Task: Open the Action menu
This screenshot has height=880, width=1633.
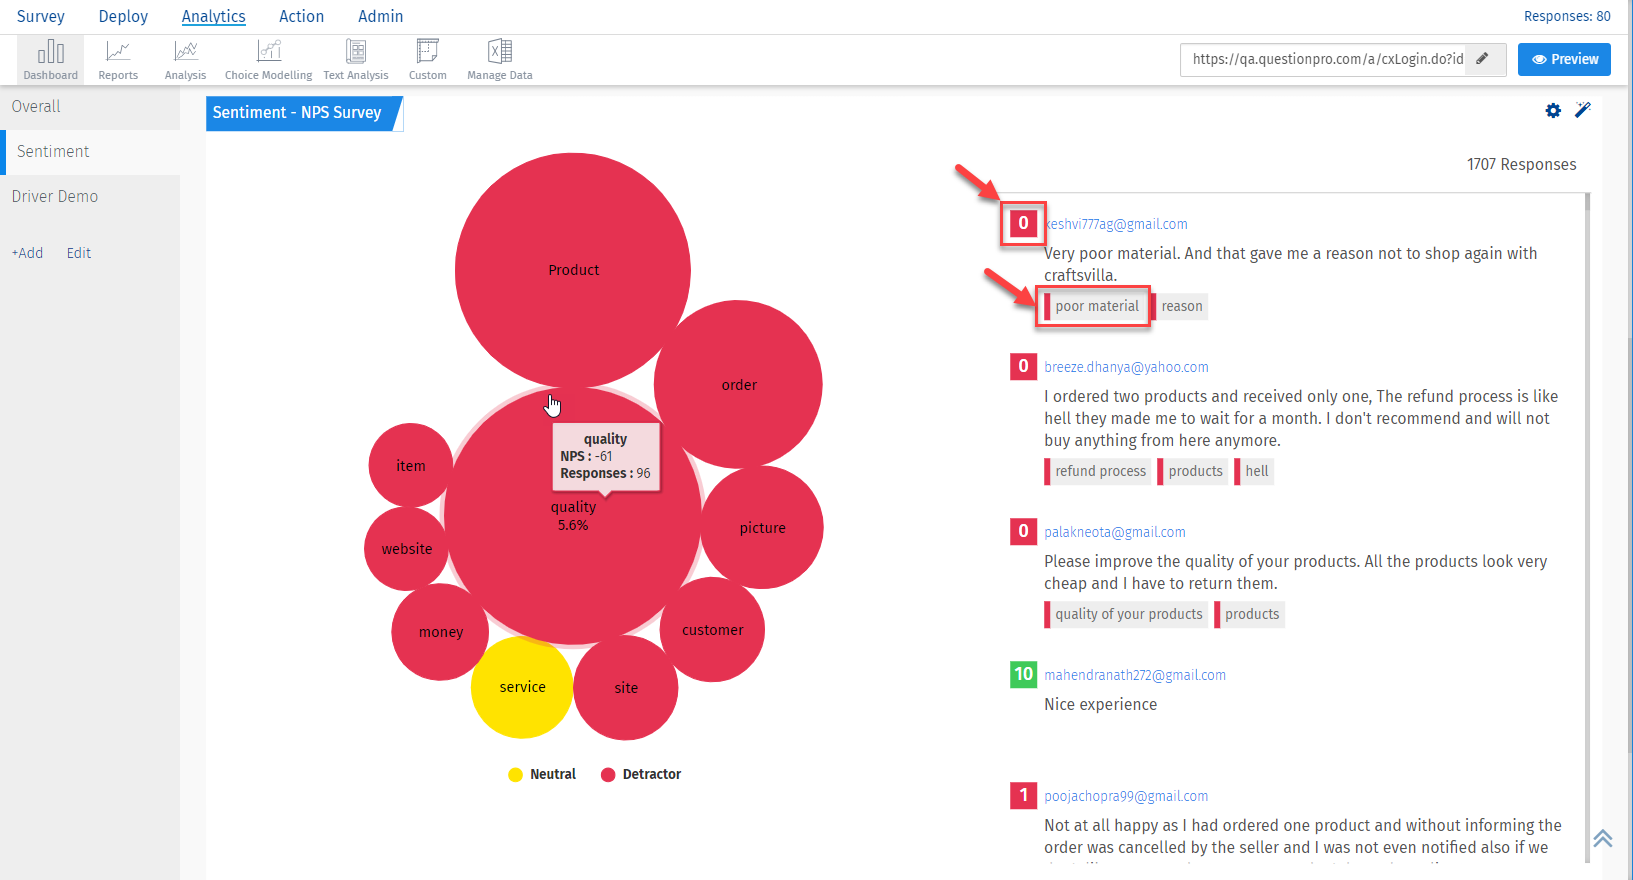Action: [x=301, y=16]
